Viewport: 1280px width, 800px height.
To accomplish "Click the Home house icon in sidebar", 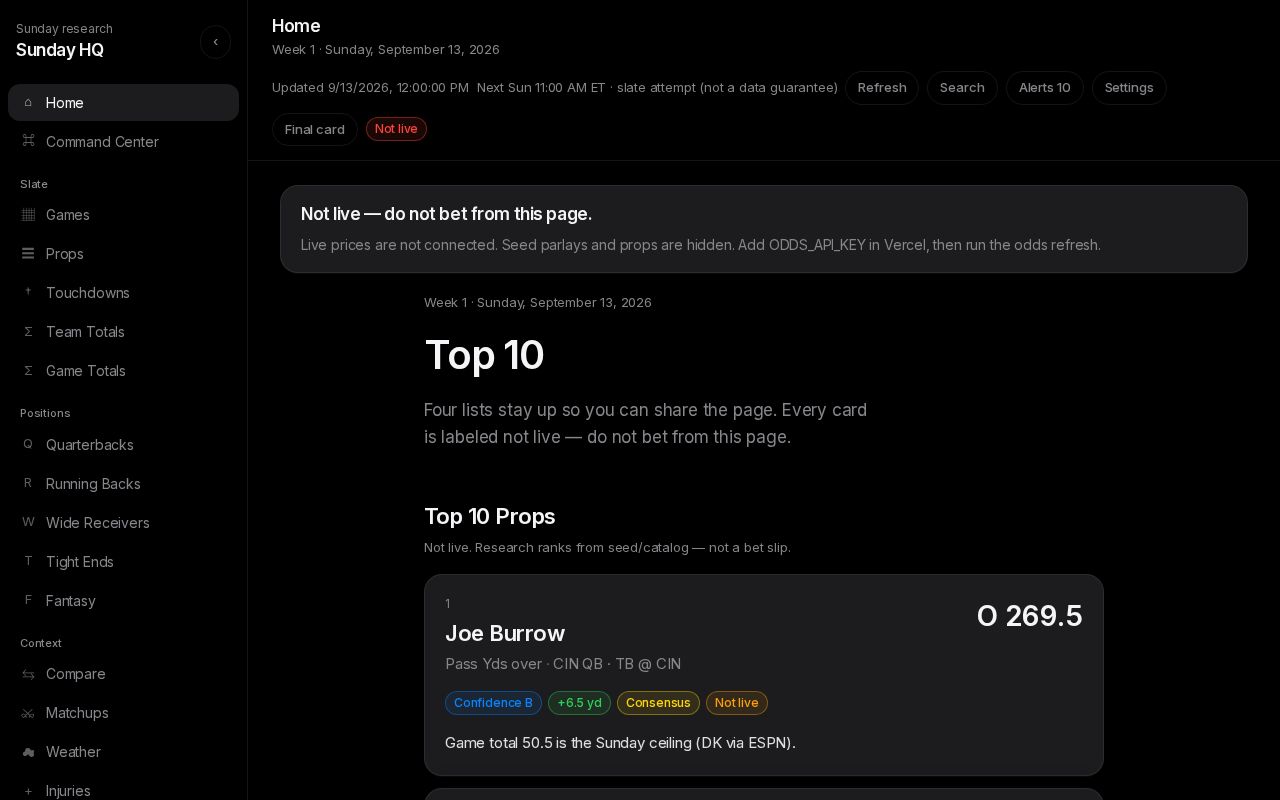I will coord(28,103).
